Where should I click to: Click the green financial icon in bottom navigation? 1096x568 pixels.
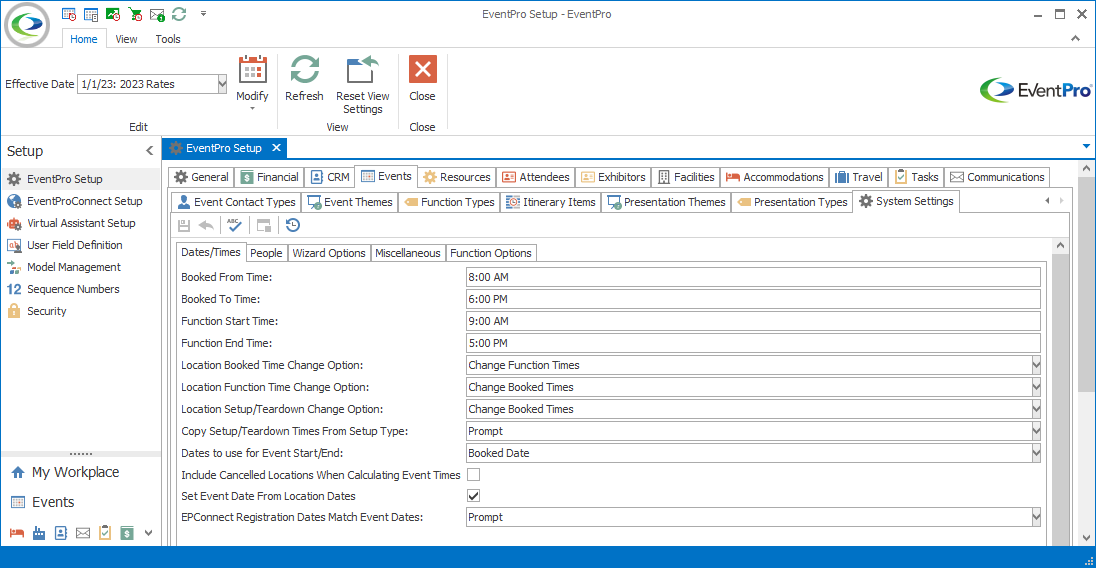[x=127, y=533]
